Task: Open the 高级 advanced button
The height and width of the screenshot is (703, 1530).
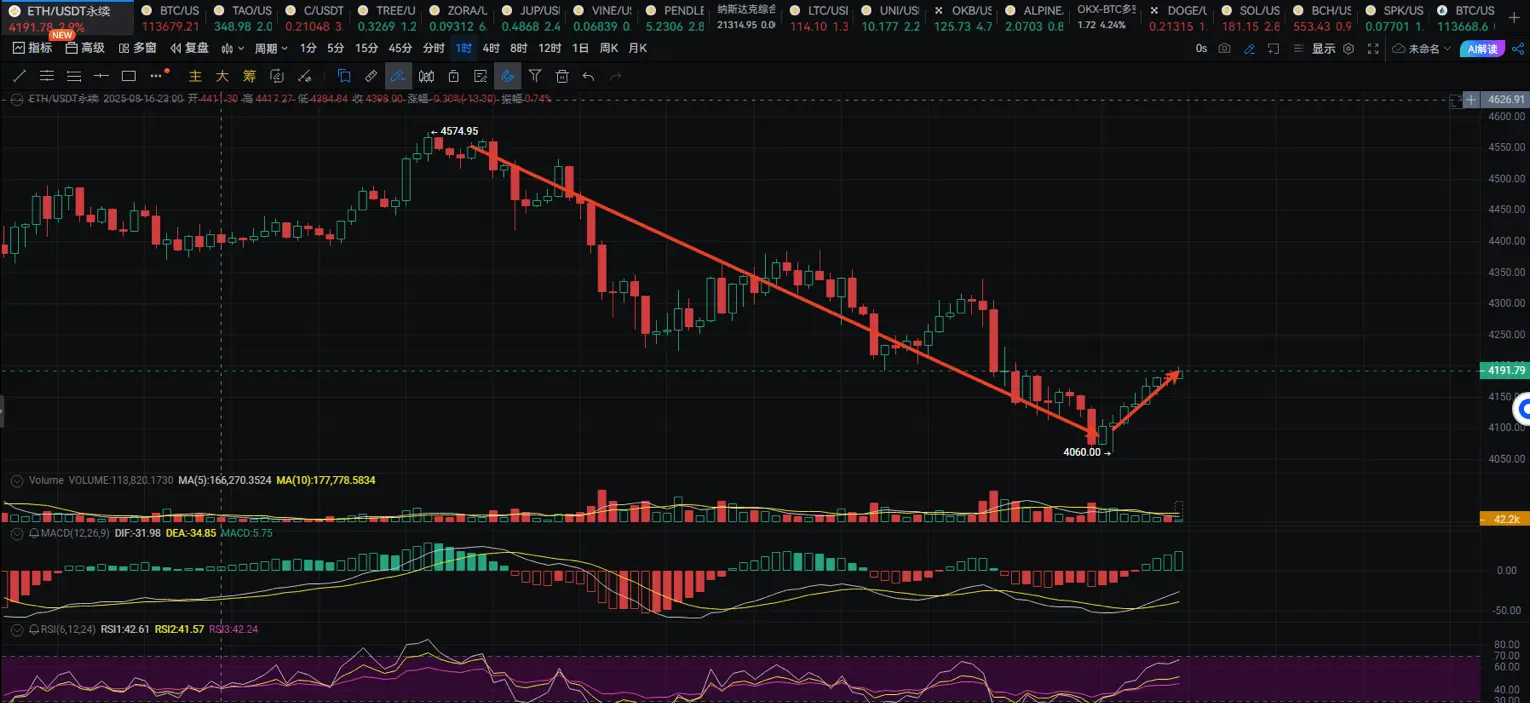Action: pos(85,48)
